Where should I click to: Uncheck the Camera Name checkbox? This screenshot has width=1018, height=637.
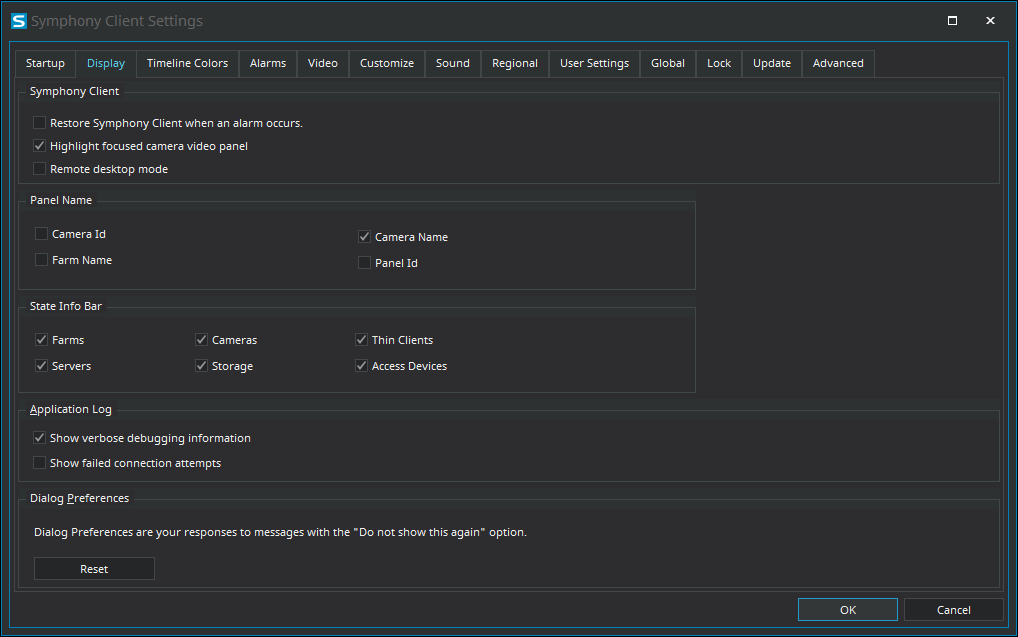[x=364, y=237]
